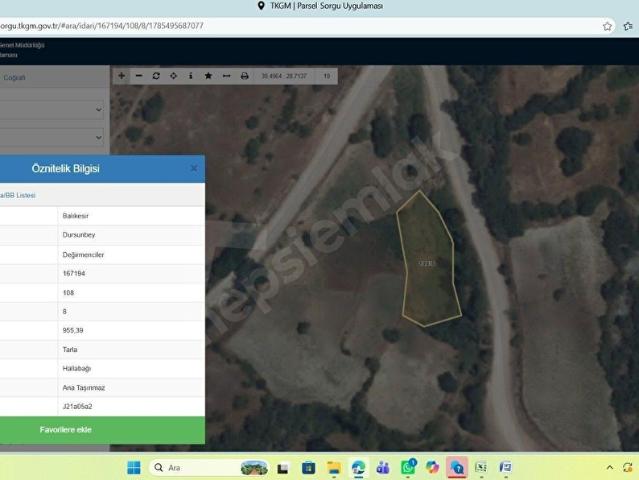This screenshot has height=480, width=639.
Task: Click the taskbar Ara search box
Action: pos(209,468)
